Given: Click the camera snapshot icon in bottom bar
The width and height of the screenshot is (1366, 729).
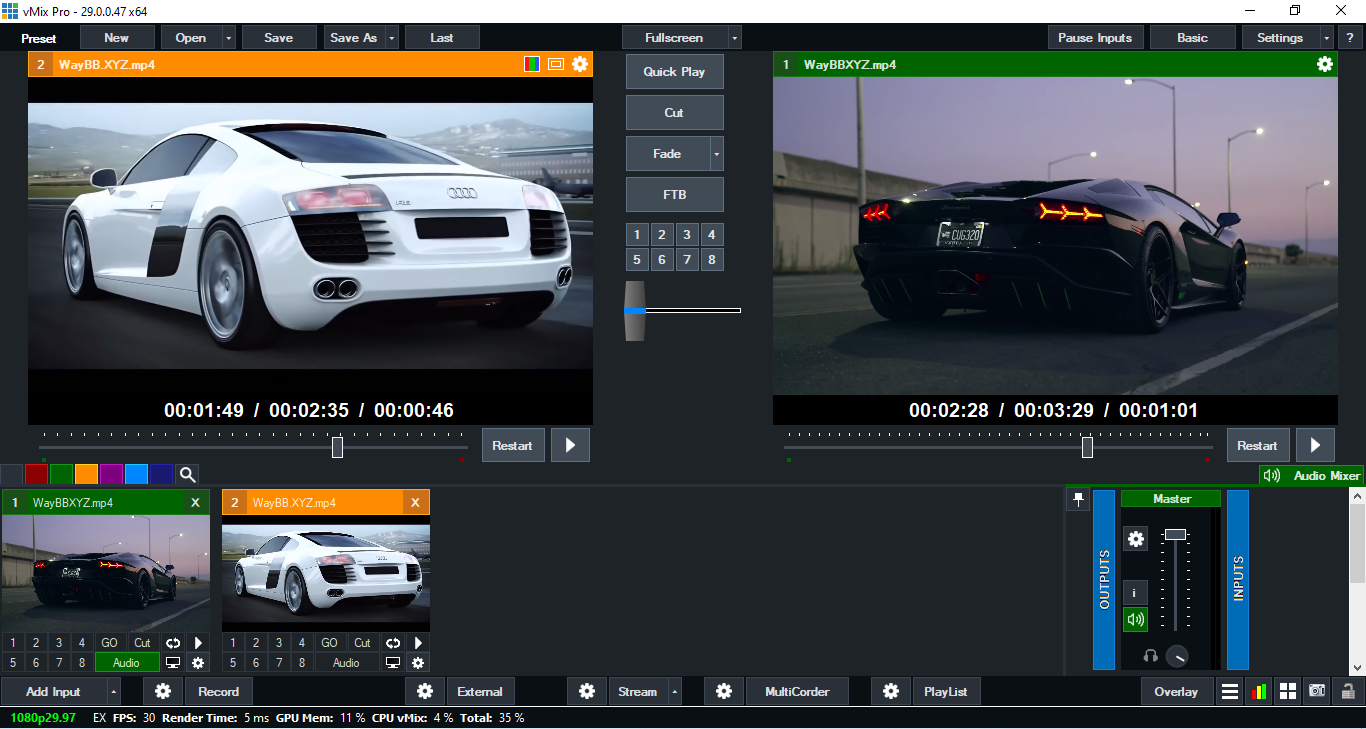Looking at the screenshot, I should coord(1317,691).
